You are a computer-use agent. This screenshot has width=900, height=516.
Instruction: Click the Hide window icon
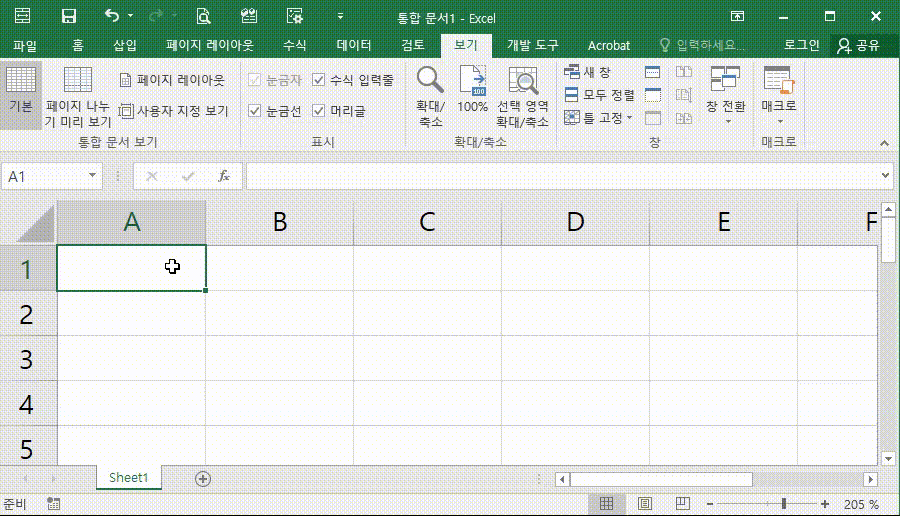(x=653, y=95)
